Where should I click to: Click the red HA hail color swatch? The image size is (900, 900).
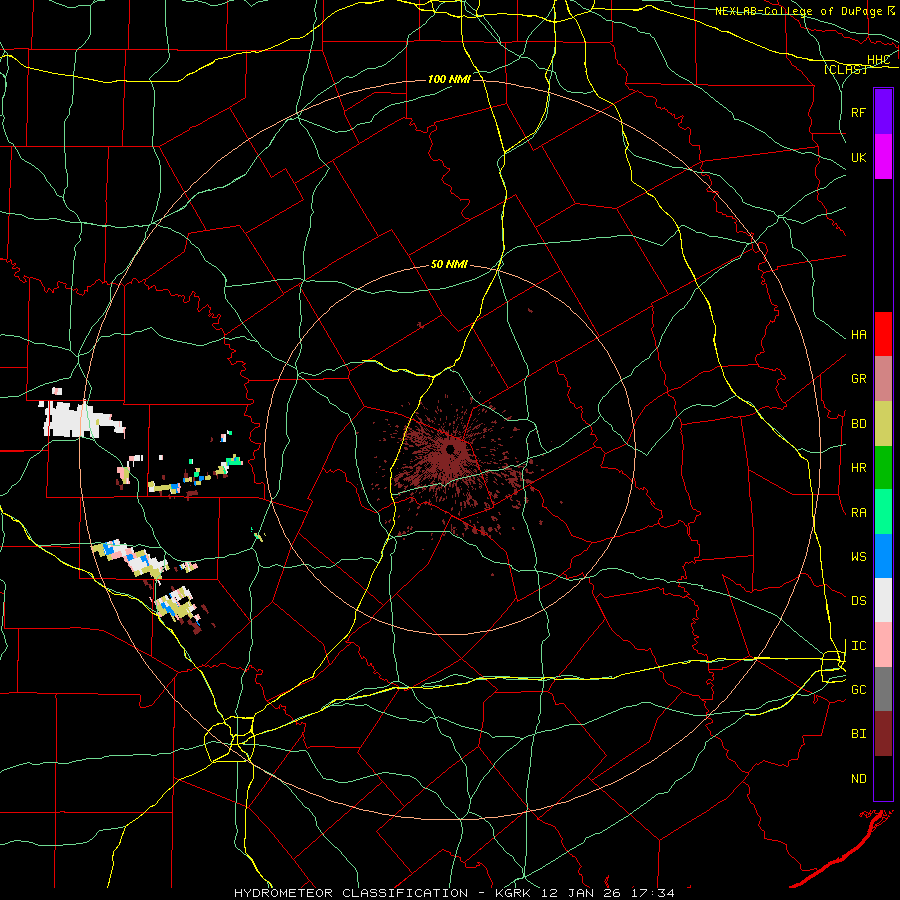(883, 334)
